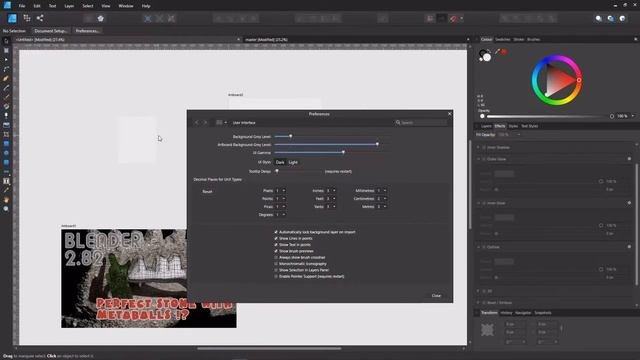Click the Blender 2.82 artboard image
640x360 pixels.
[x=149, y=278]
